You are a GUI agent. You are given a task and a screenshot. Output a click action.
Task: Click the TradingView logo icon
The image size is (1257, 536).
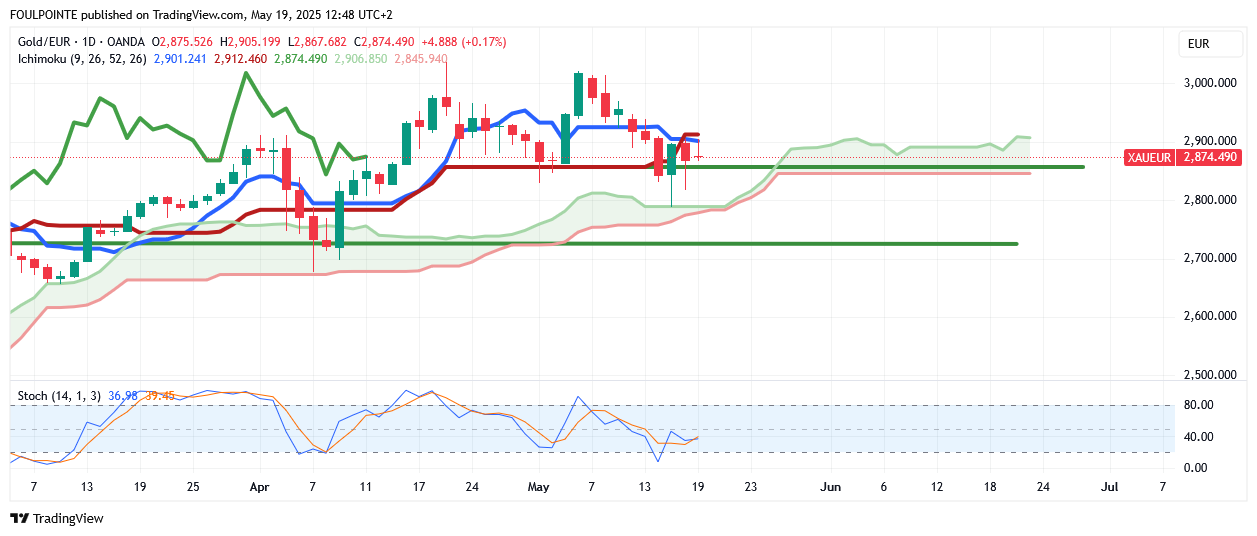[19, 519]
